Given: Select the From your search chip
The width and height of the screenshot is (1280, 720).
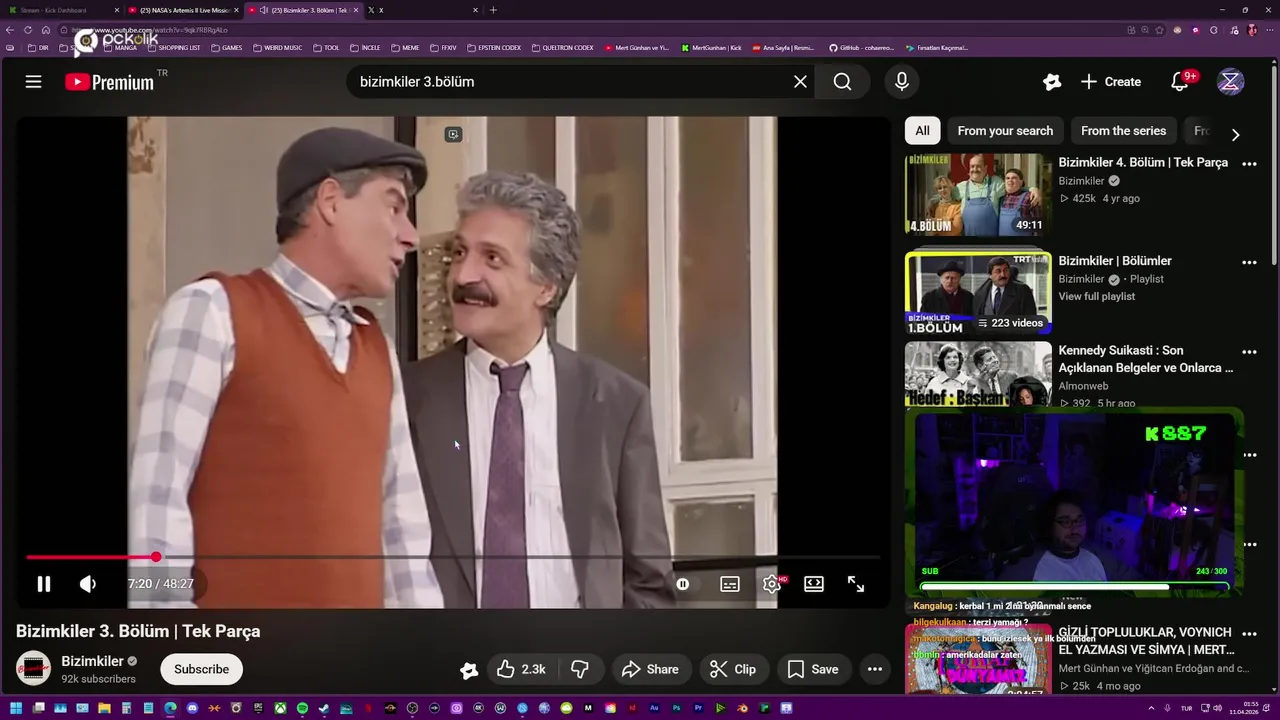Looking at the screenshot, I should (x=1005, y=131).
